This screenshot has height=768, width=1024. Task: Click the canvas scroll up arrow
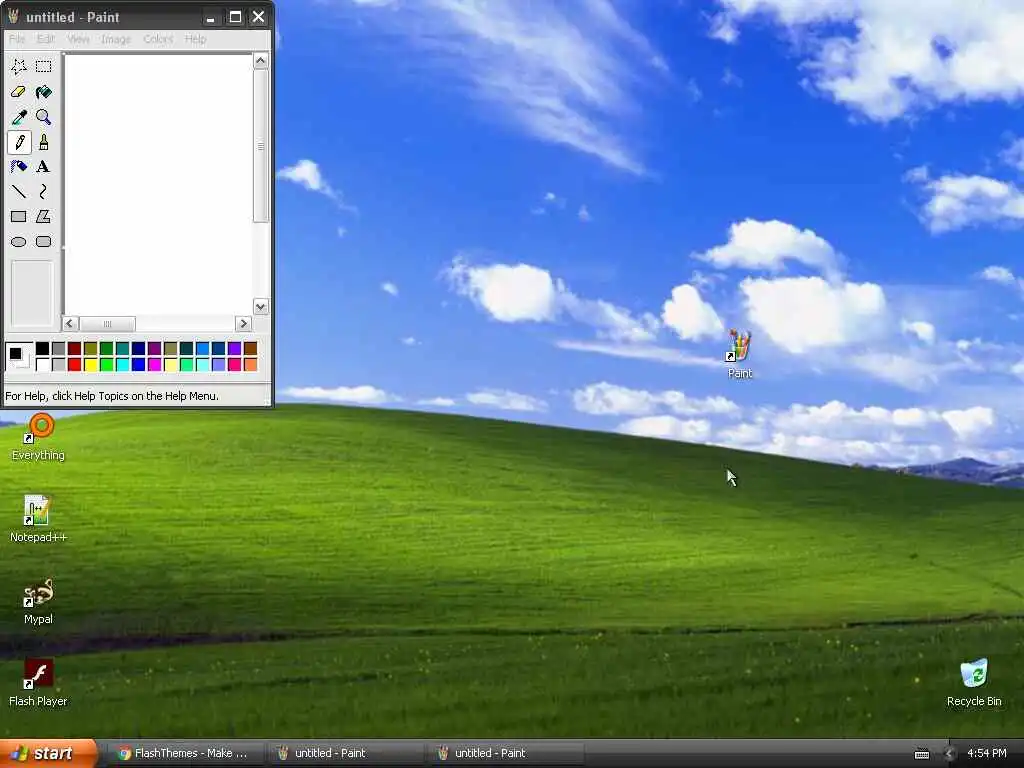coord(261,61)
